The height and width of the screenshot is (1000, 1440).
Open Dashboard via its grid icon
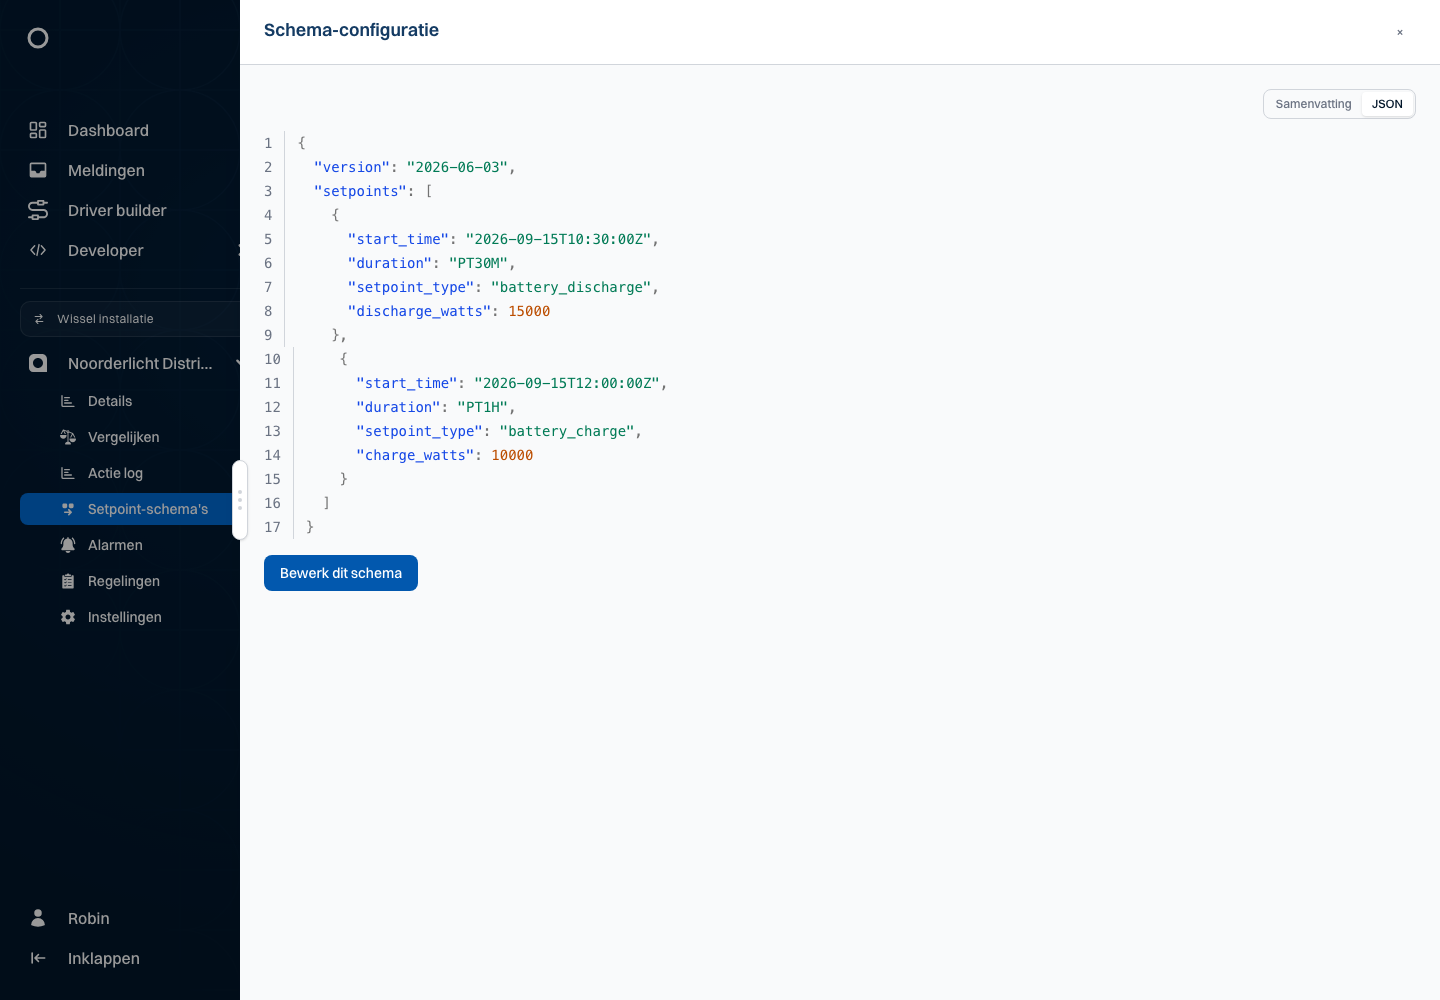(38, 130)
